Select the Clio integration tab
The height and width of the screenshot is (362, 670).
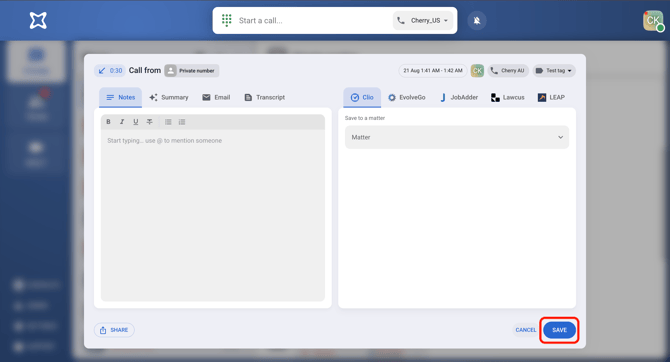[362, 97]
